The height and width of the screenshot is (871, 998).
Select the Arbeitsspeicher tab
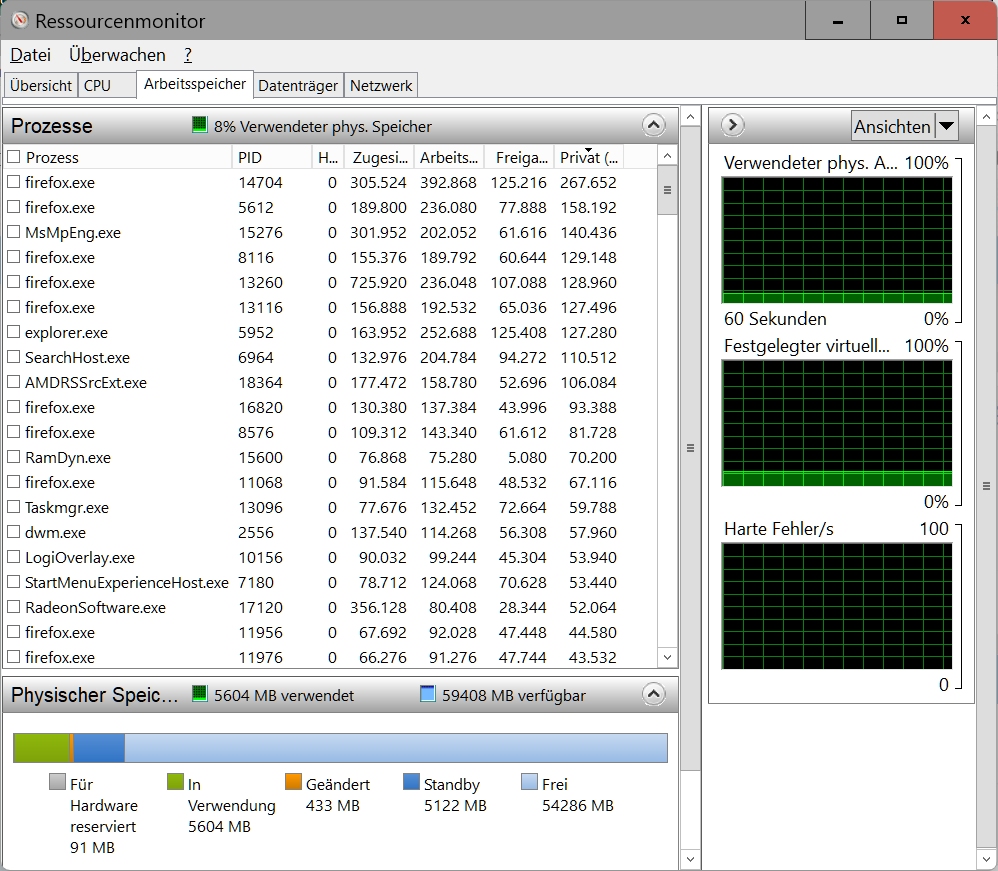[195, 84]
